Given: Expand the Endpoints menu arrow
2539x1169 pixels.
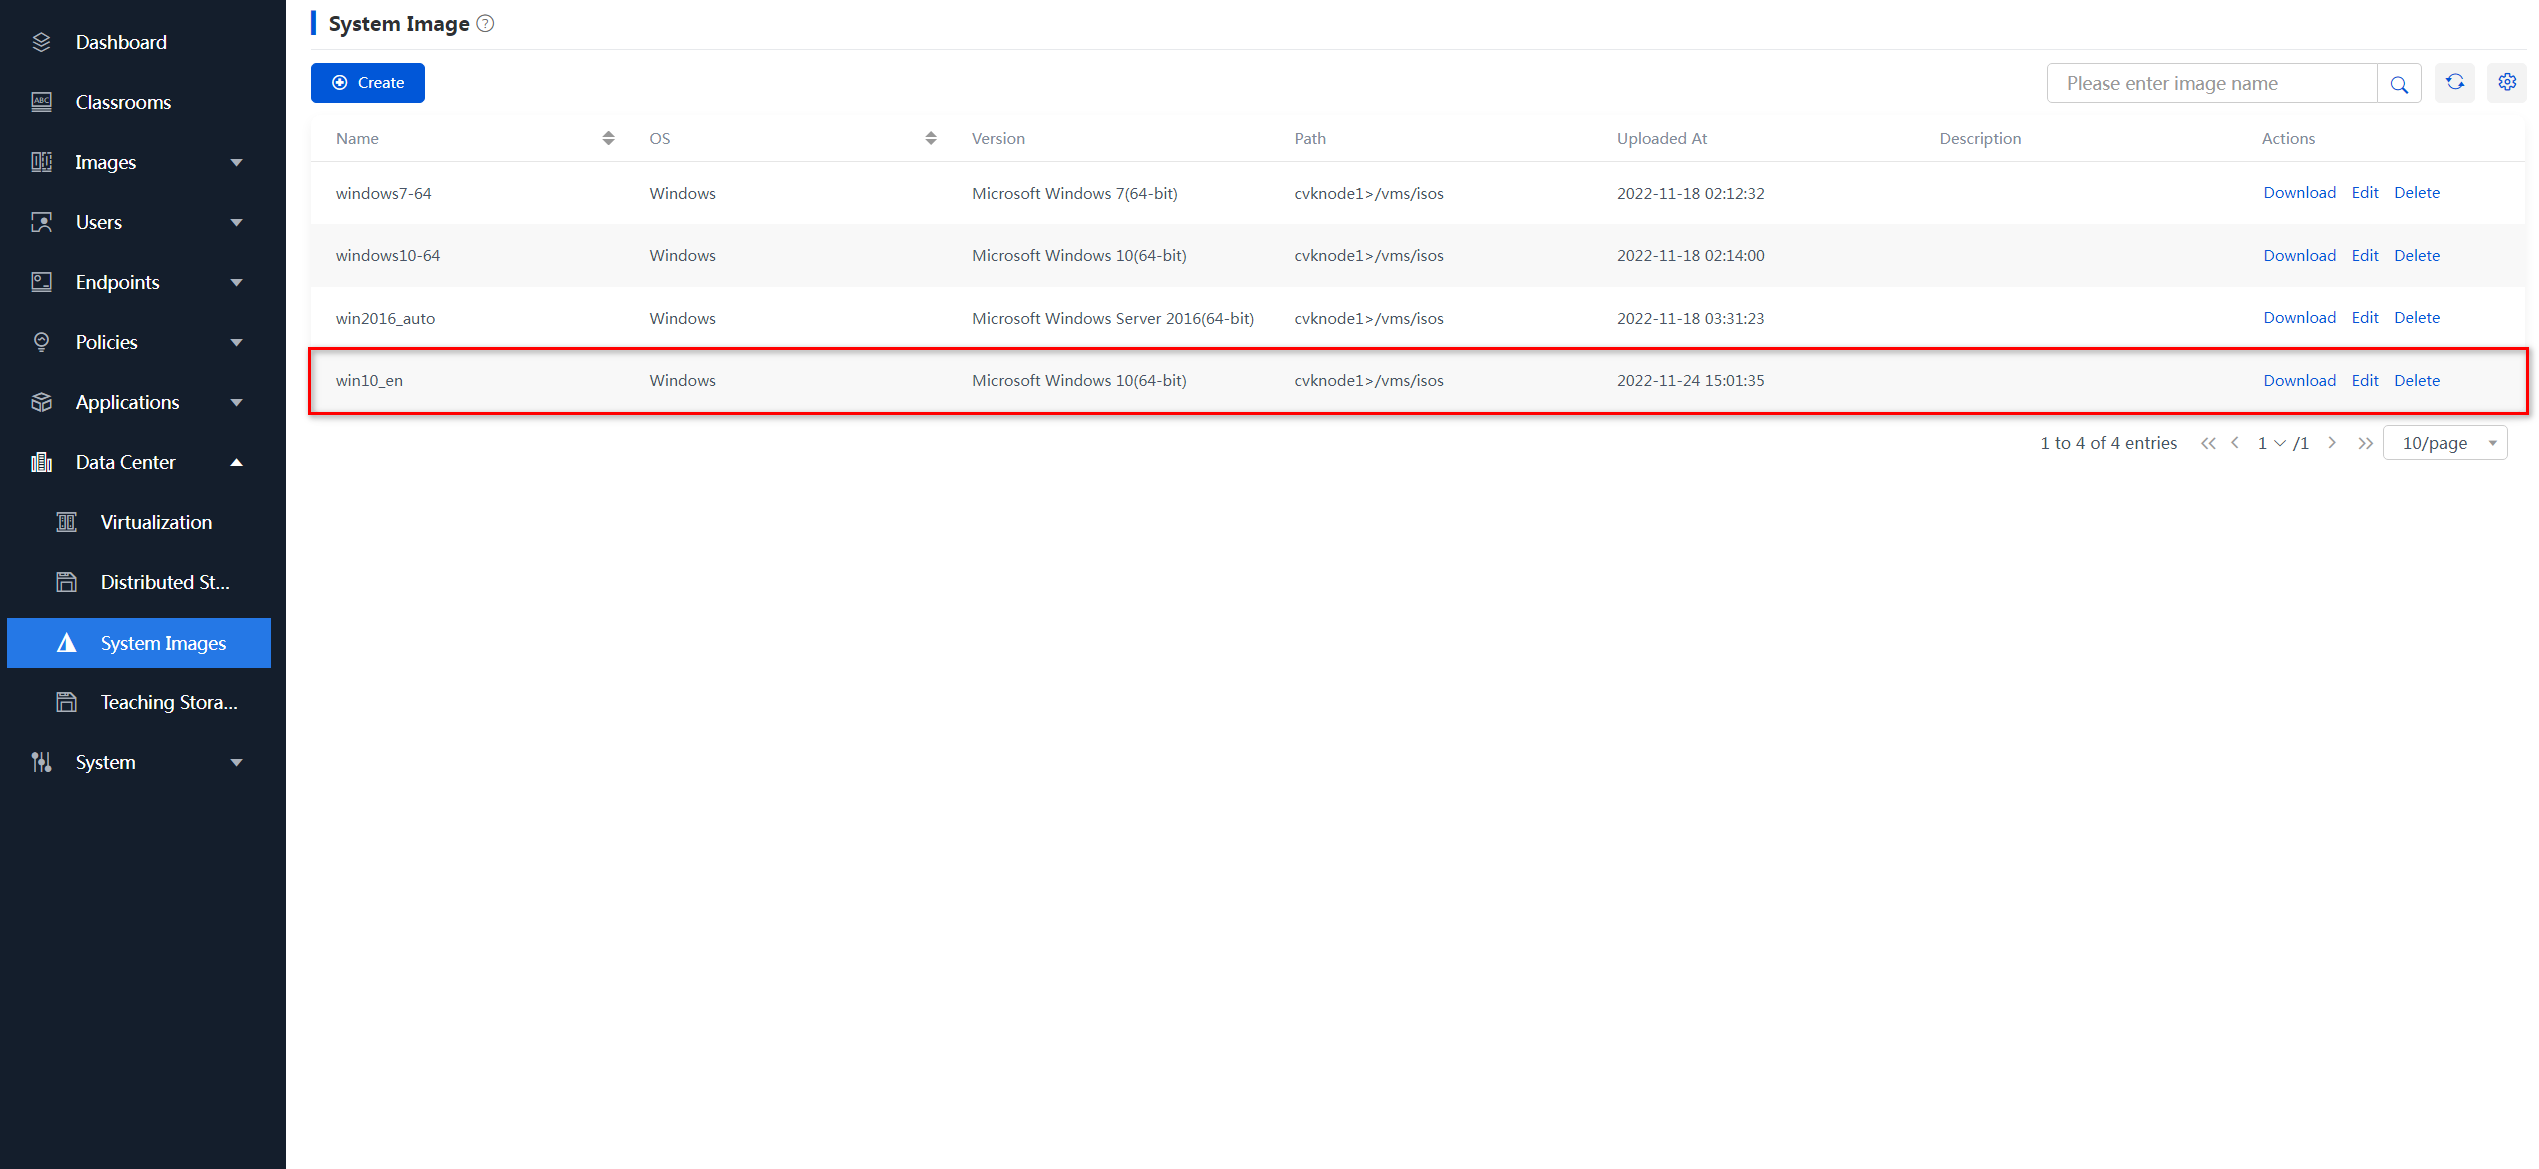Looking at the screenshot, I should tap(237, 283).
